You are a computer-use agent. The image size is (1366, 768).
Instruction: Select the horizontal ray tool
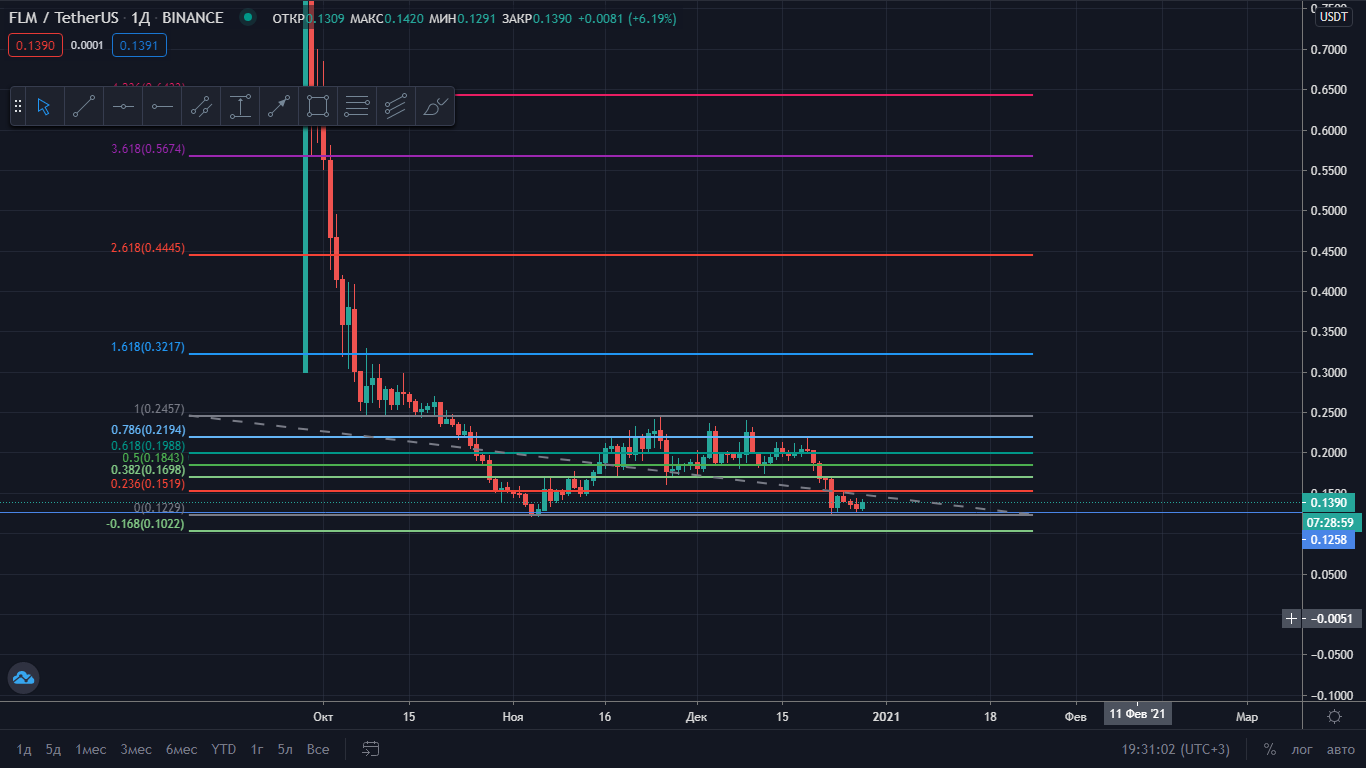[162, 106]
